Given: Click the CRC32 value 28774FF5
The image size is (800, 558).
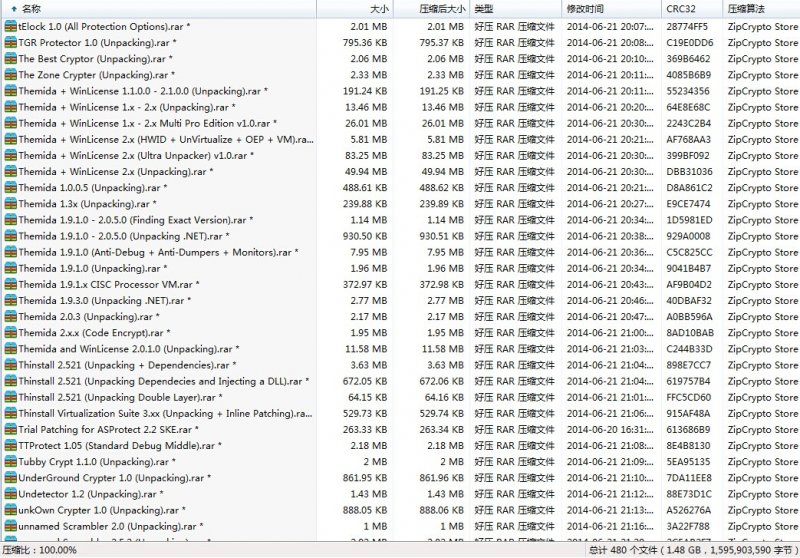Looking at the screenshot, I should 687,27.
